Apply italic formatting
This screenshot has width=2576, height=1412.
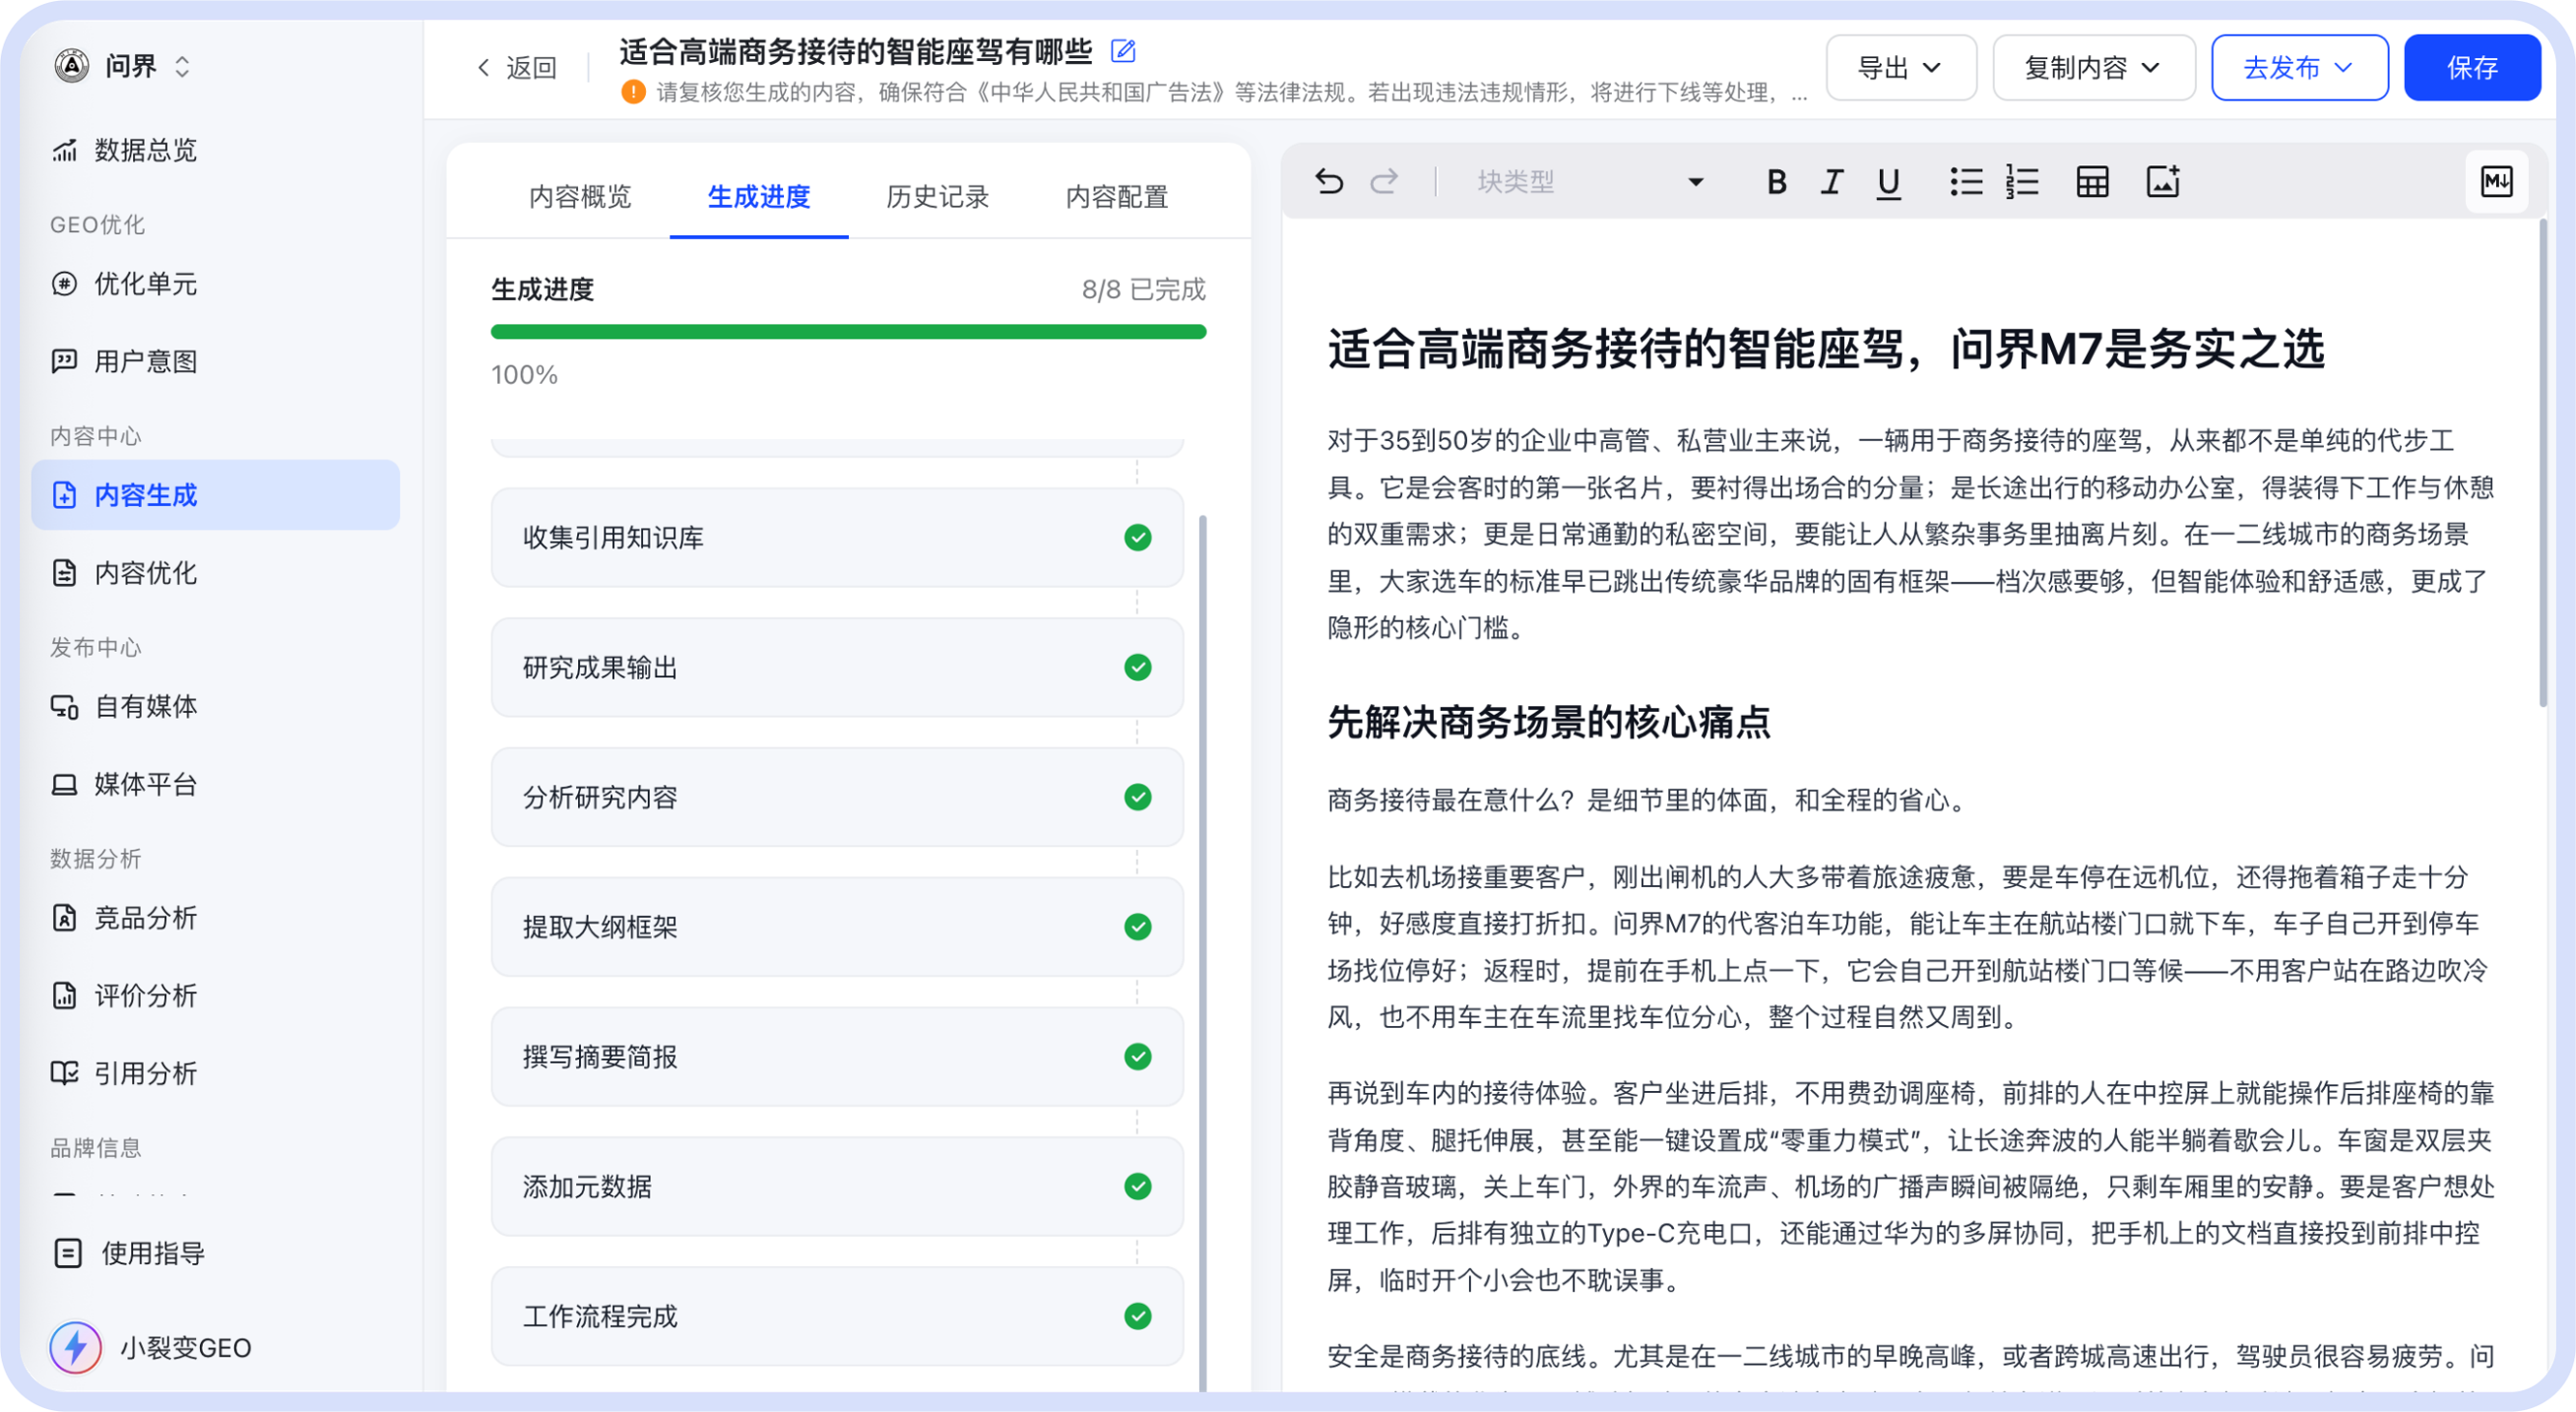click(1832, 182)
